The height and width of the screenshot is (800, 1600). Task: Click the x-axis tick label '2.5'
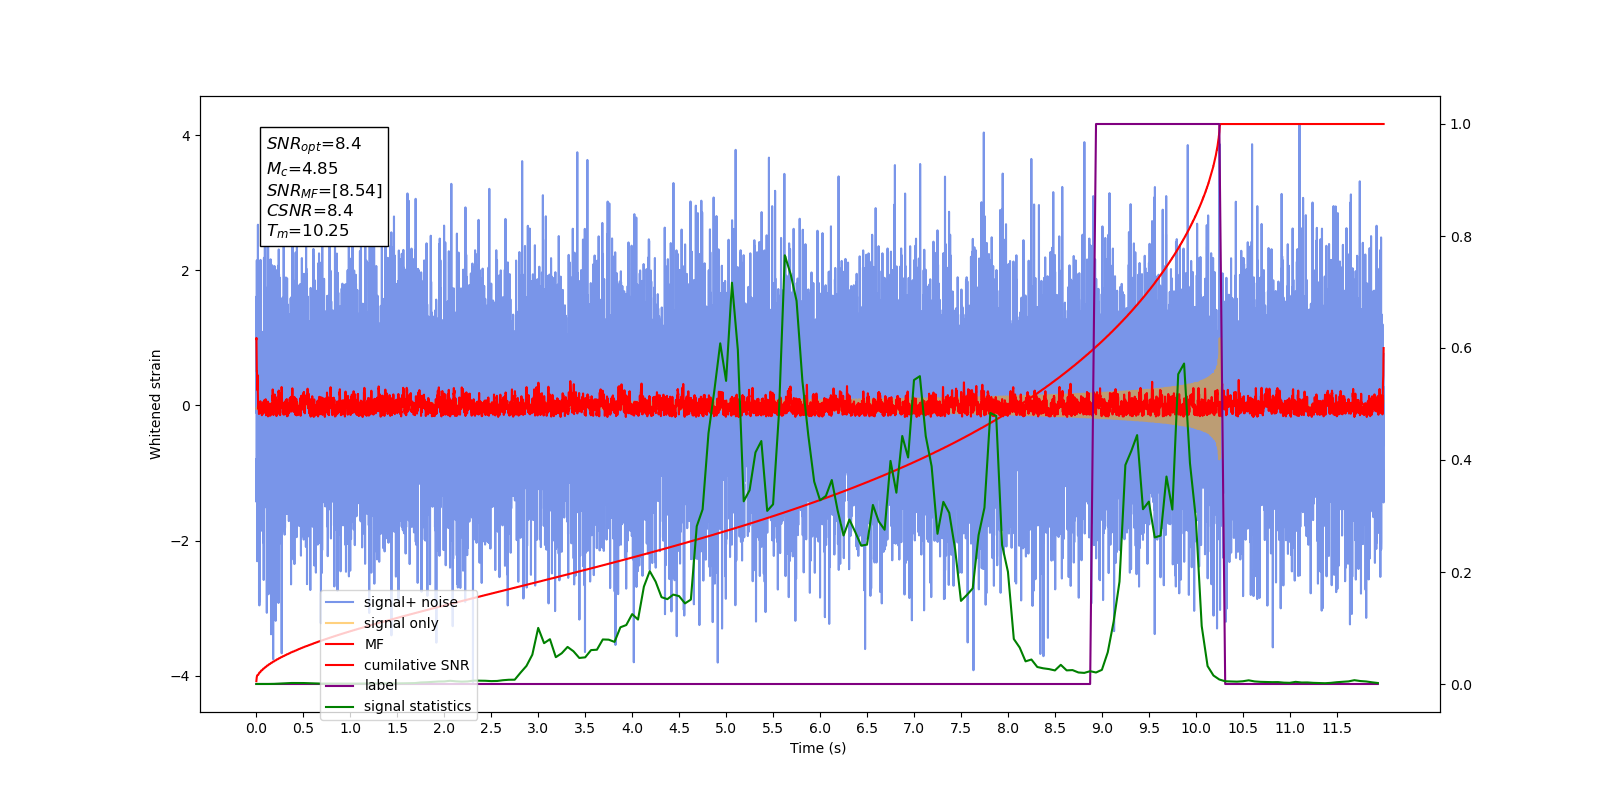[491, 728]
